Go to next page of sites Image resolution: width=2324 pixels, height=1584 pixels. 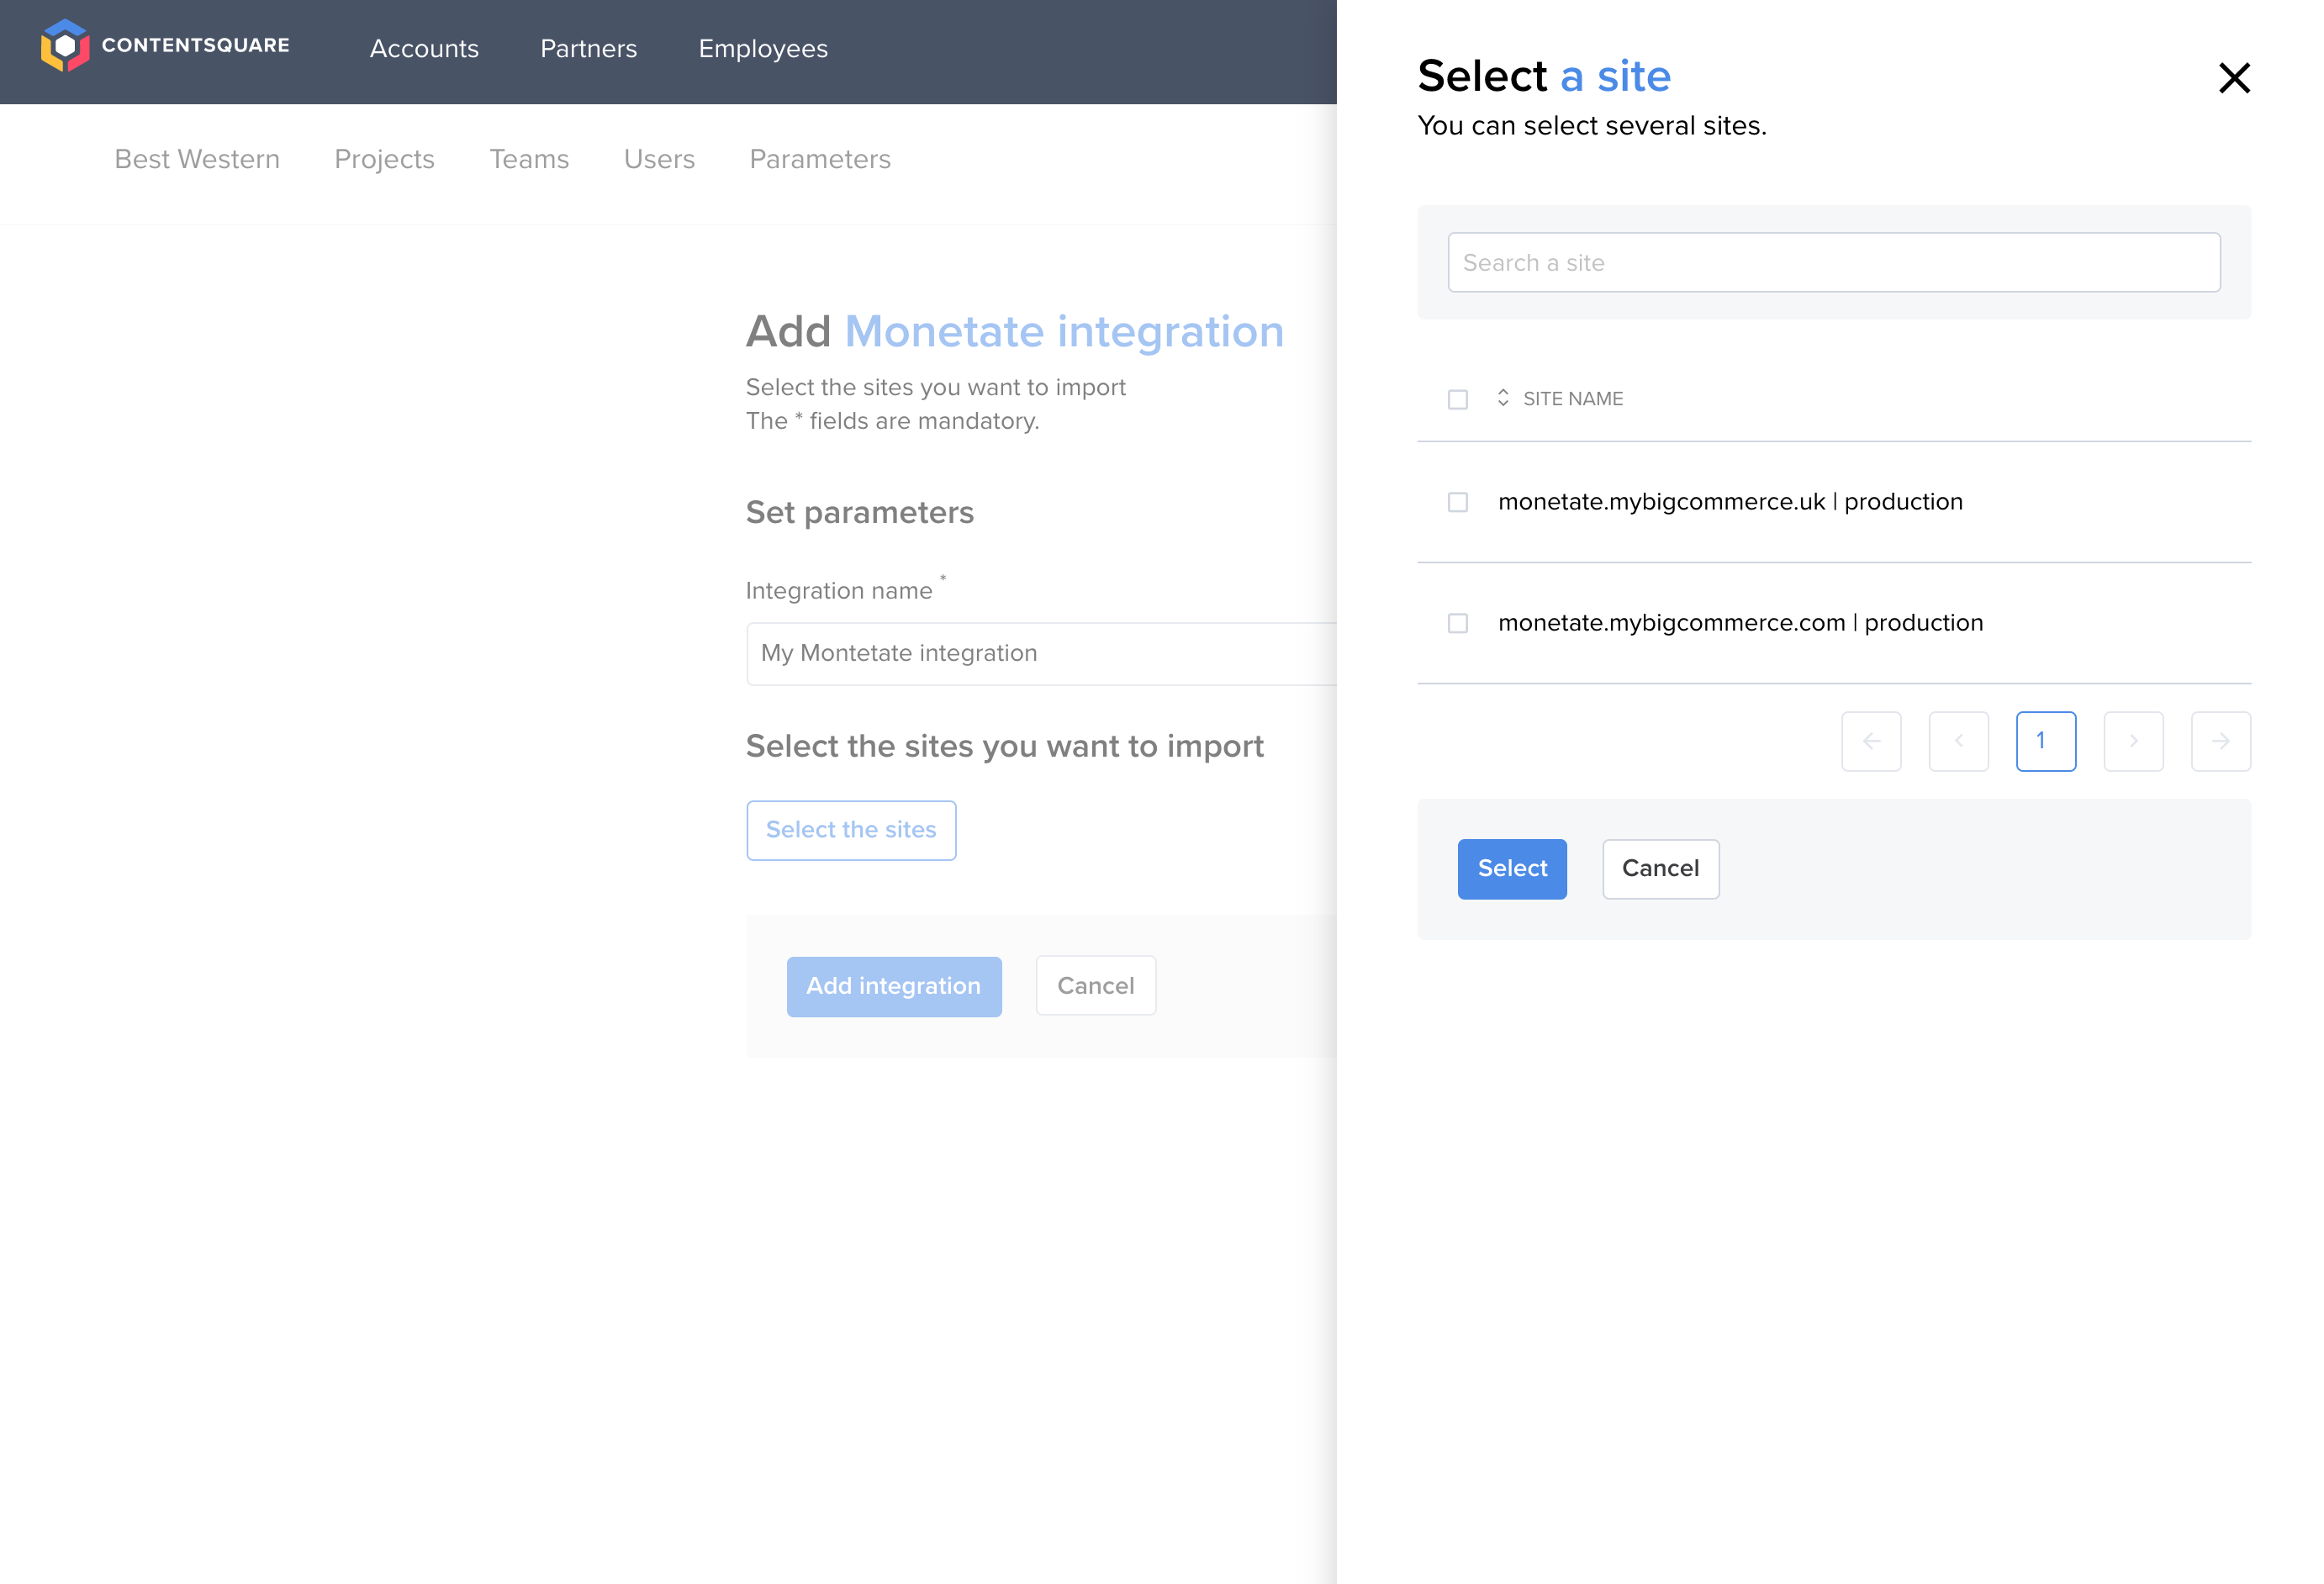(2133, 741)
